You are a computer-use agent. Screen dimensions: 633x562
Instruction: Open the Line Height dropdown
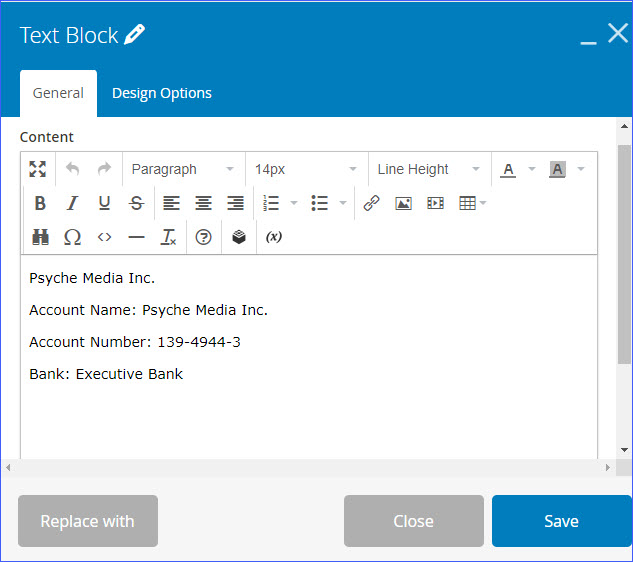click(x=430, y=169)
